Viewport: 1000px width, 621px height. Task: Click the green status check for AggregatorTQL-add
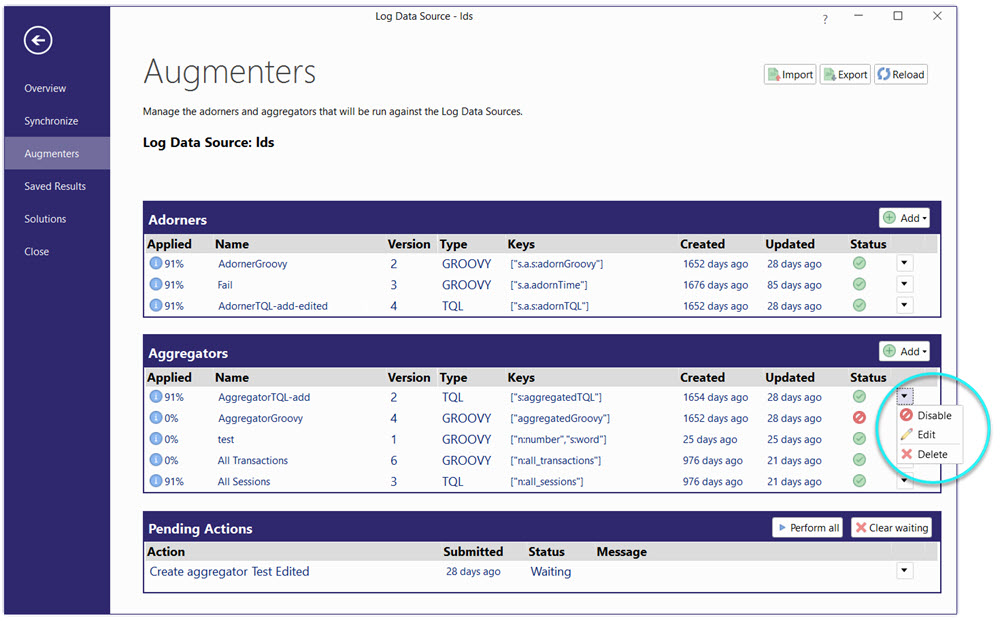pos(859,397)
